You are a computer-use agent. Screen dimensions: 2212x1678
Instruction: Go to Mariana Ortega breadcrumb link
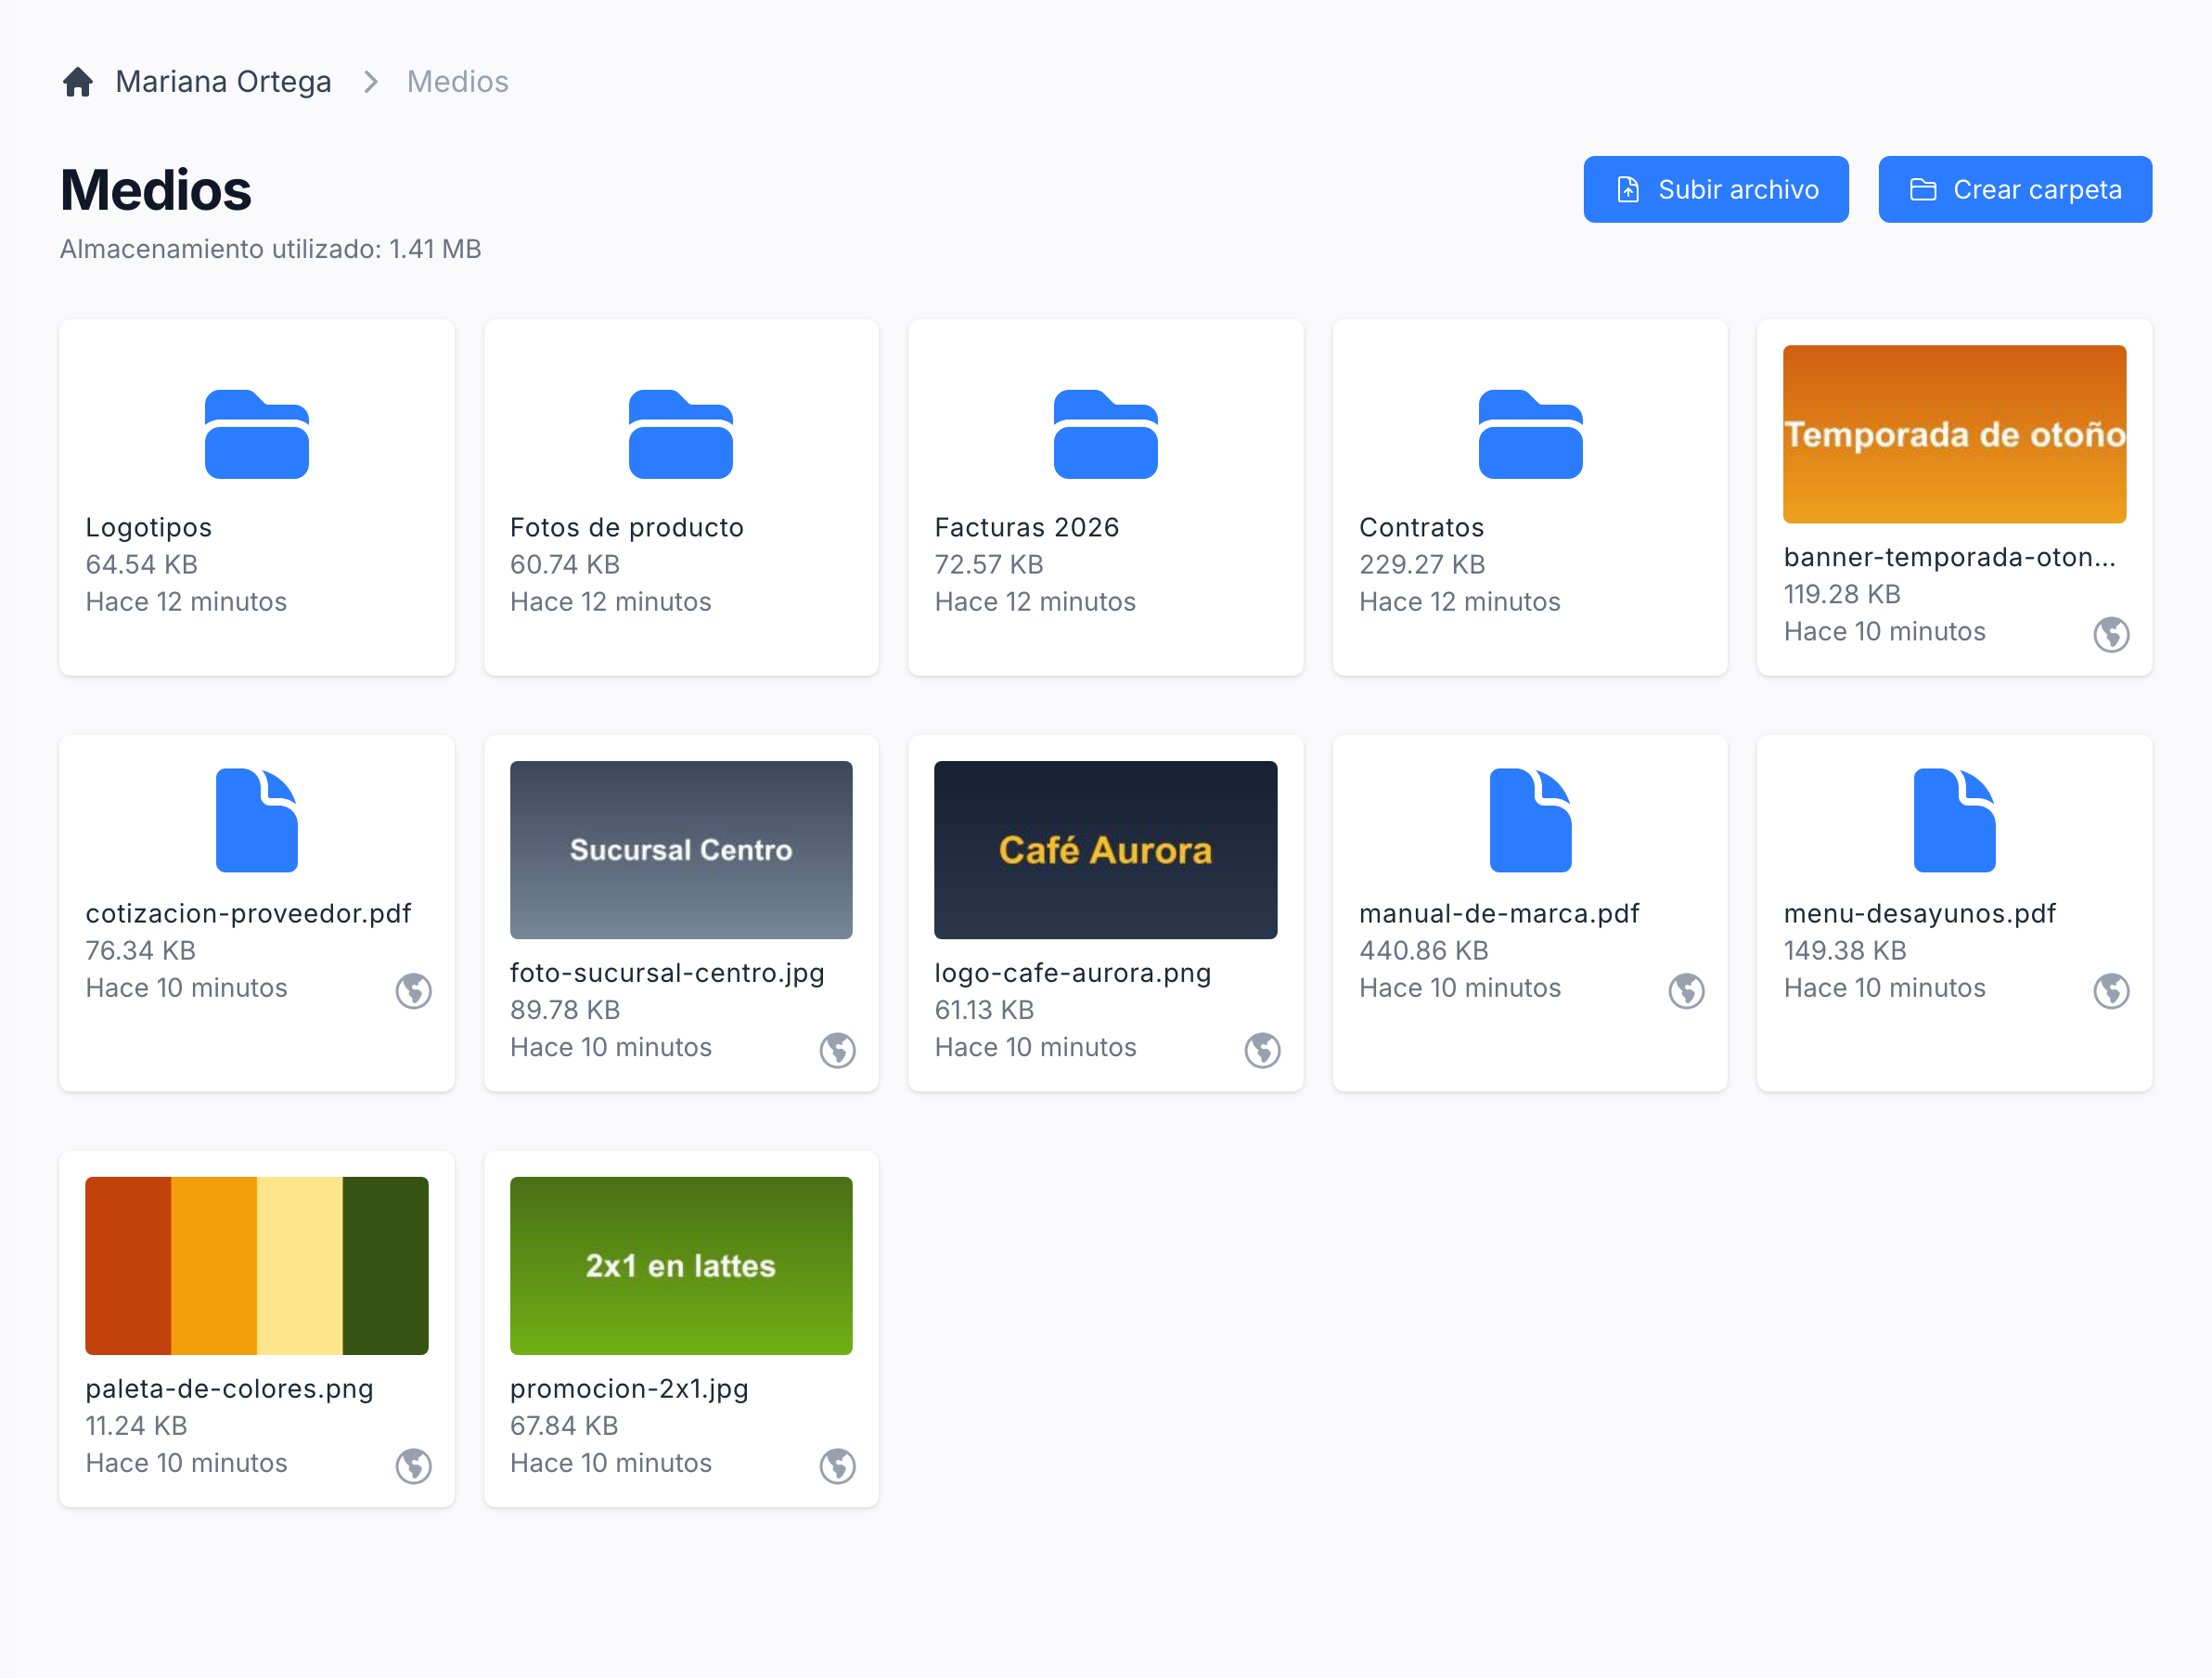(223, 82)
